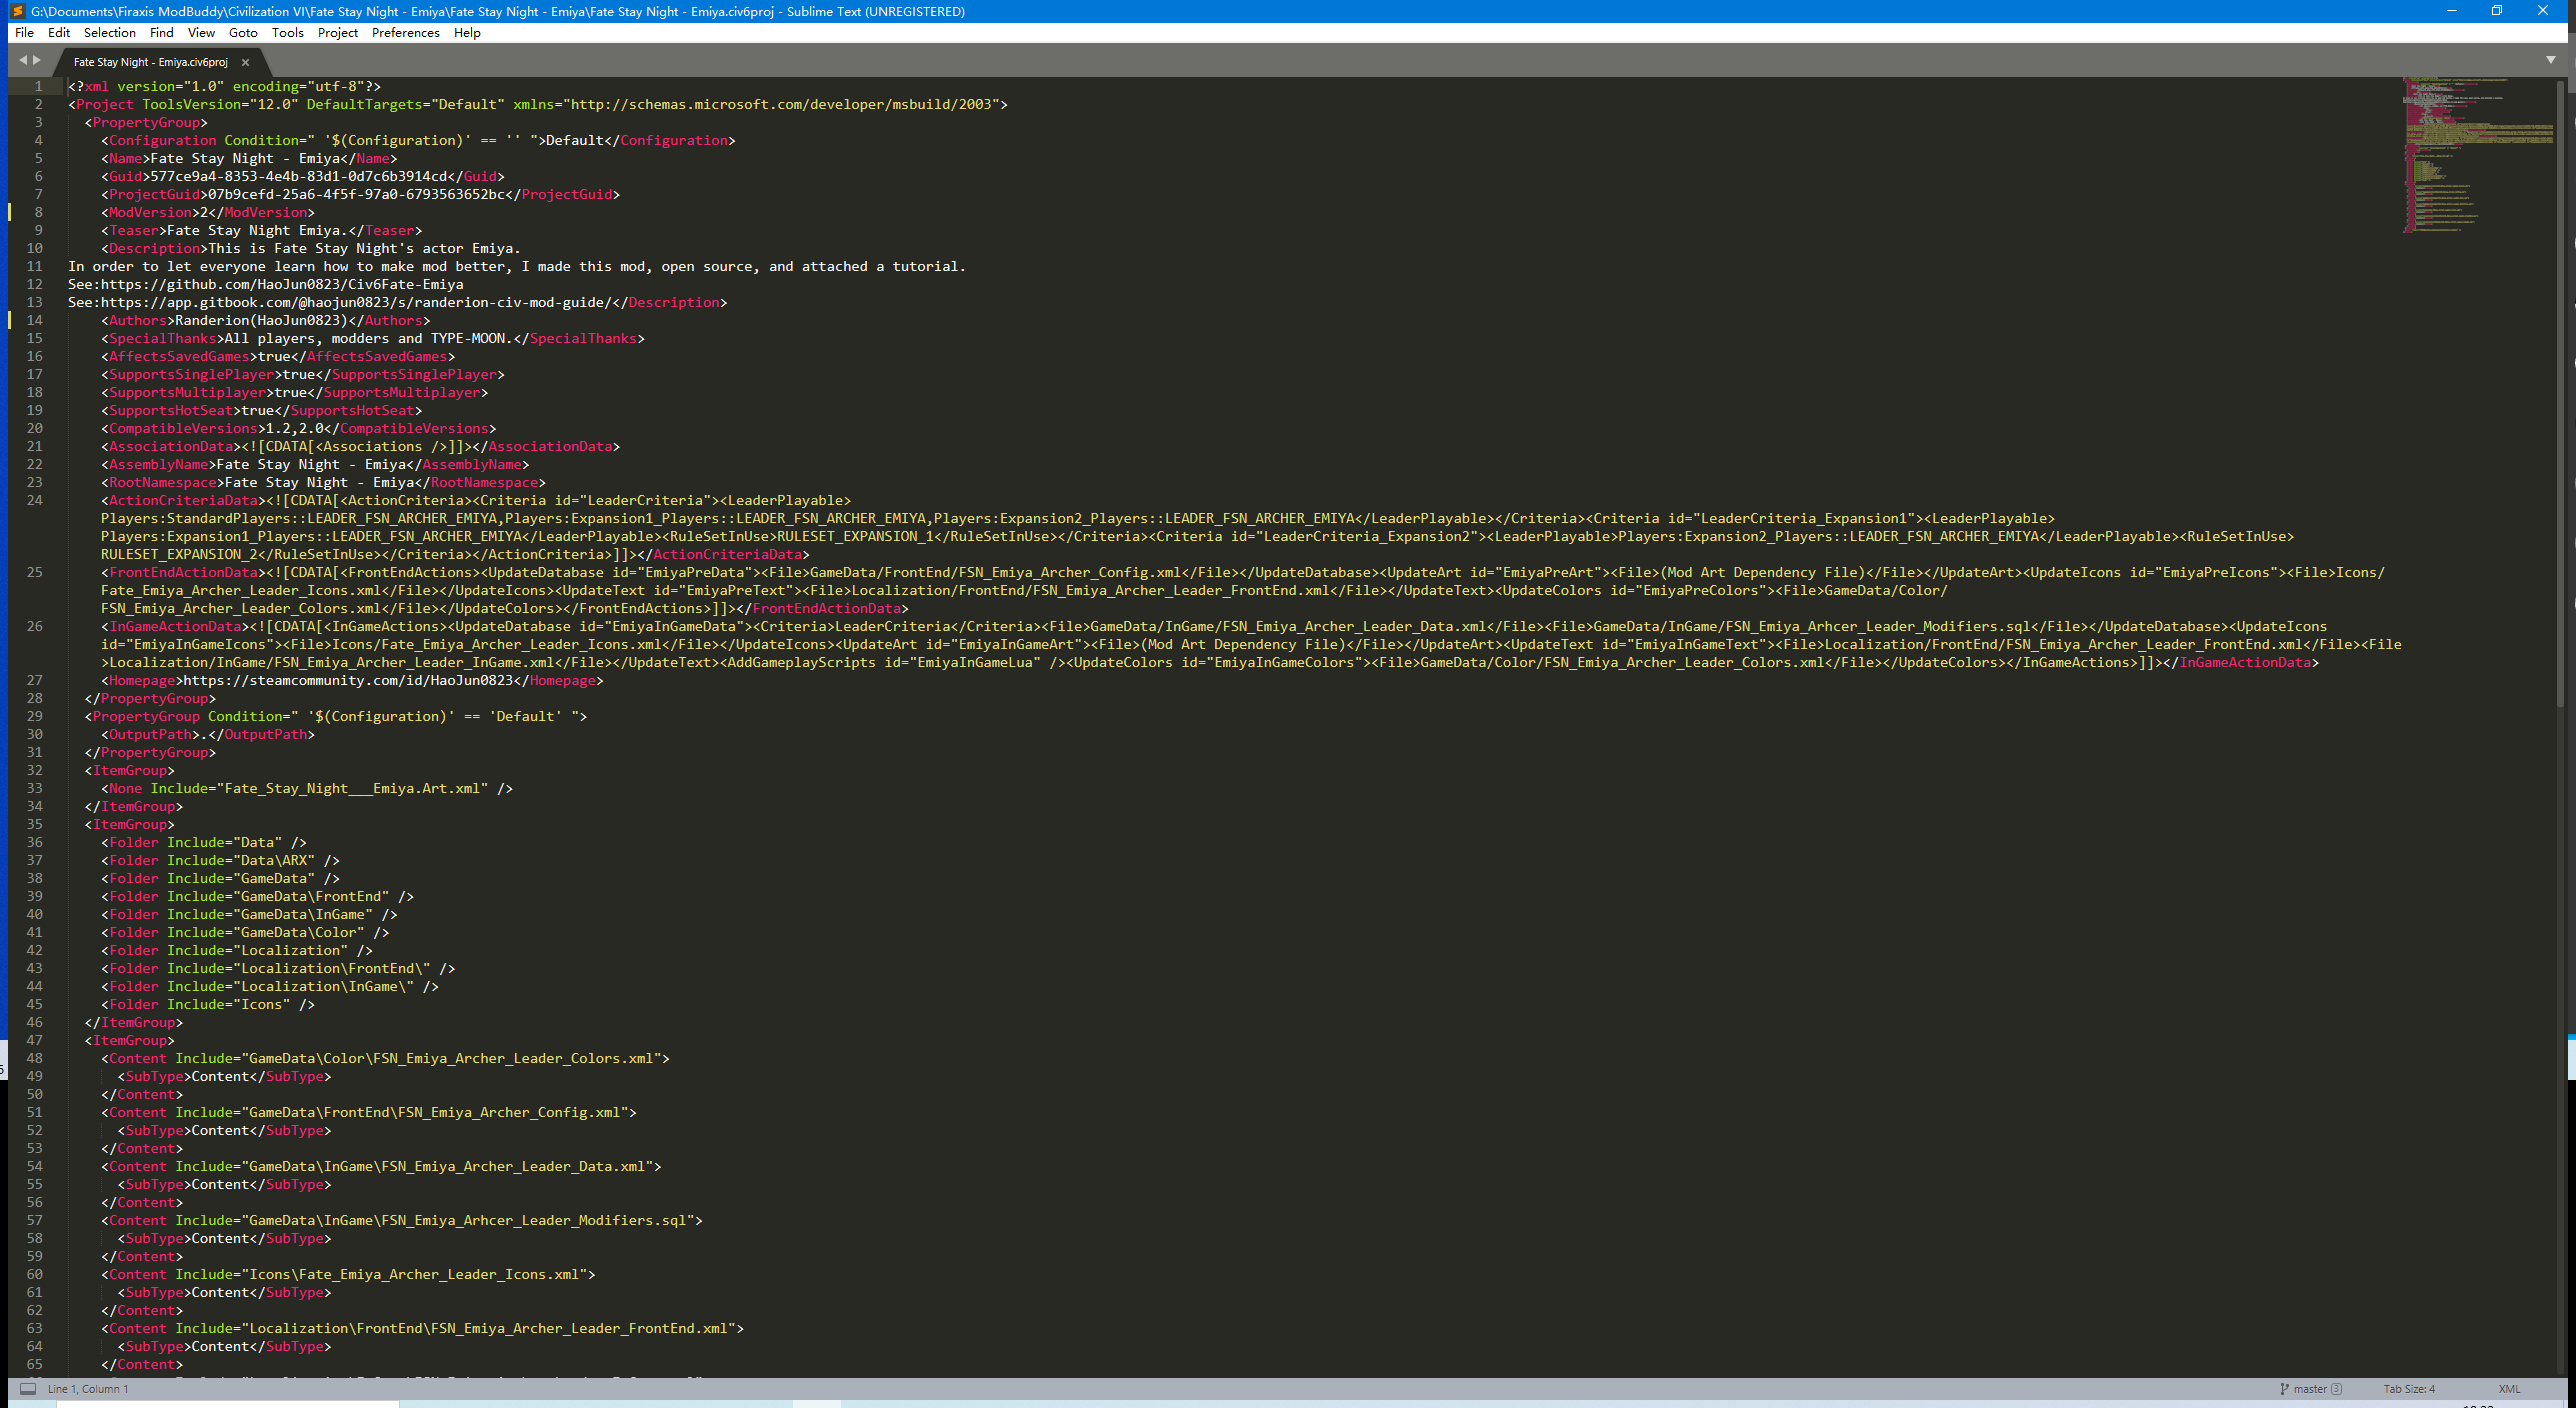Click the CompatibleVersions value 1.2,2.0
This screenshot has width=2576, height=1408.
pos(294,428)
